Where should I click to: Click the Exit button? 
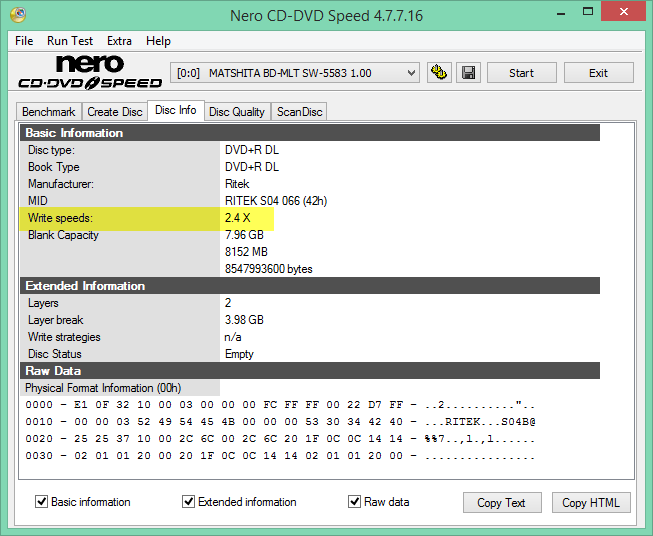[598, 73]
